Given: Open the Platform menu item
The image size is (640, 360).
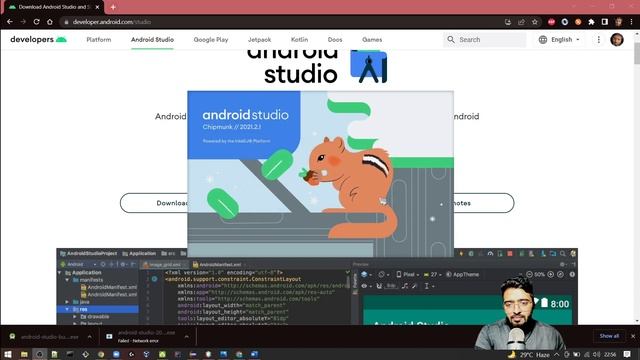Looking at the screenshot, I should click(99, 40).
